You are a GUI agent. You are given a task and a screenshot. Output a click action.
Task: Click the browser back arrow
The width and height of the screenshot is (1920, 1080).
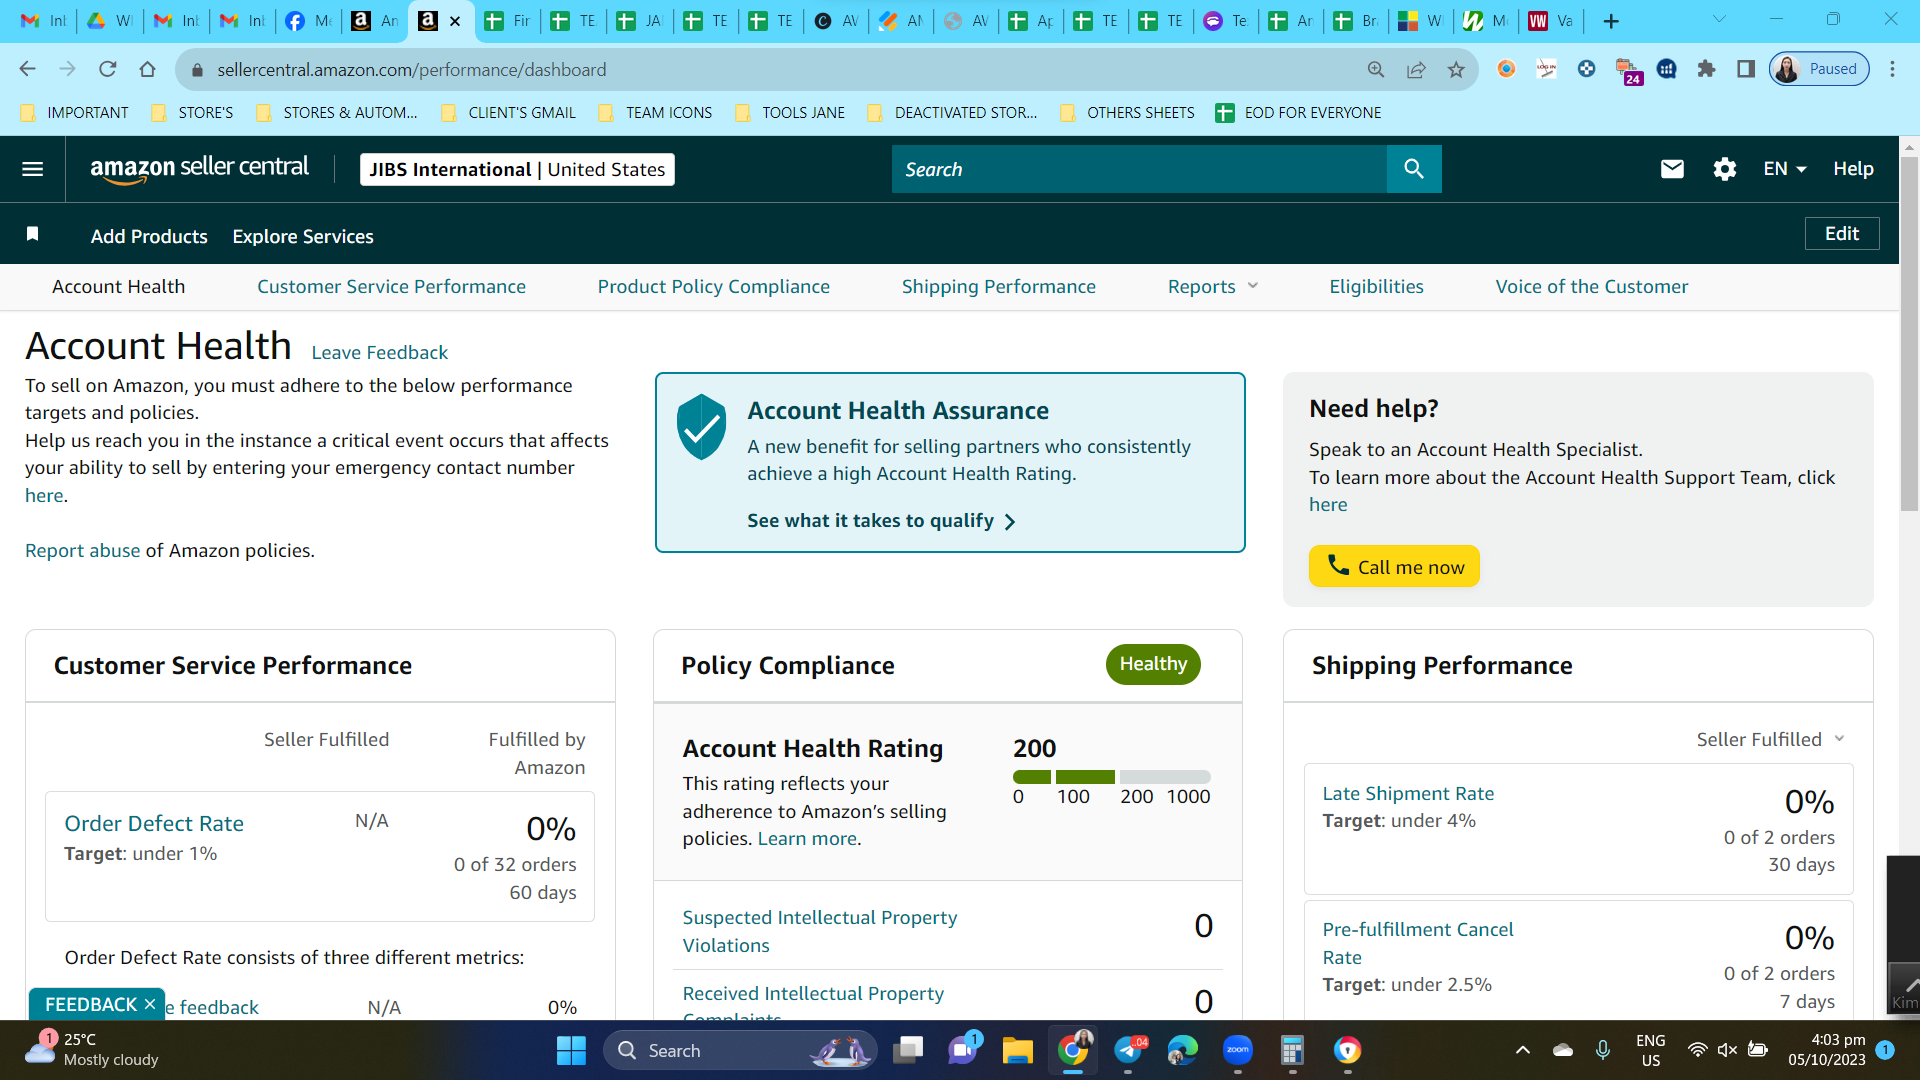(28, 69)
